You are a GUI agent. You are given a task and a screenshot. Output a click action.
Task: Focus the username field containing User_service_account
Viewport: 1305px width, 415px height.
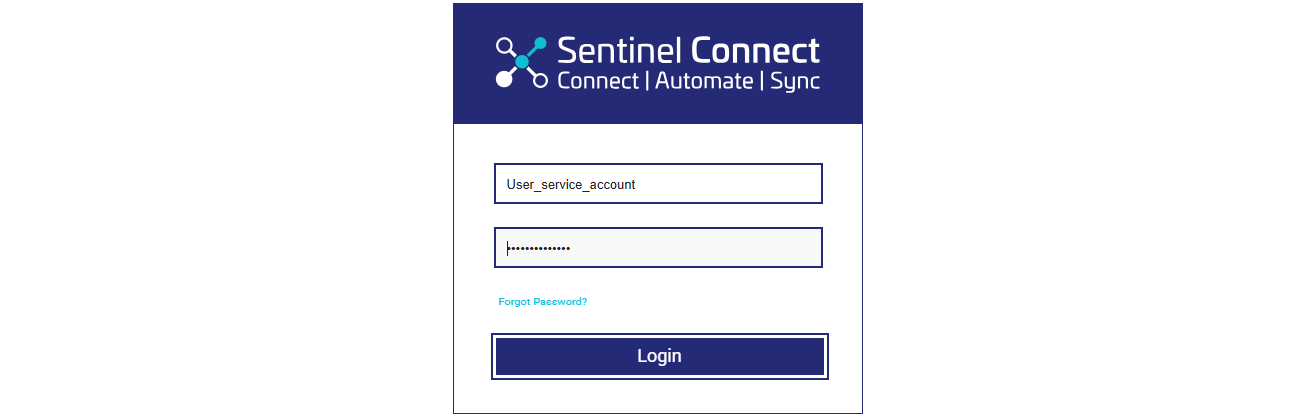[658, 184]
